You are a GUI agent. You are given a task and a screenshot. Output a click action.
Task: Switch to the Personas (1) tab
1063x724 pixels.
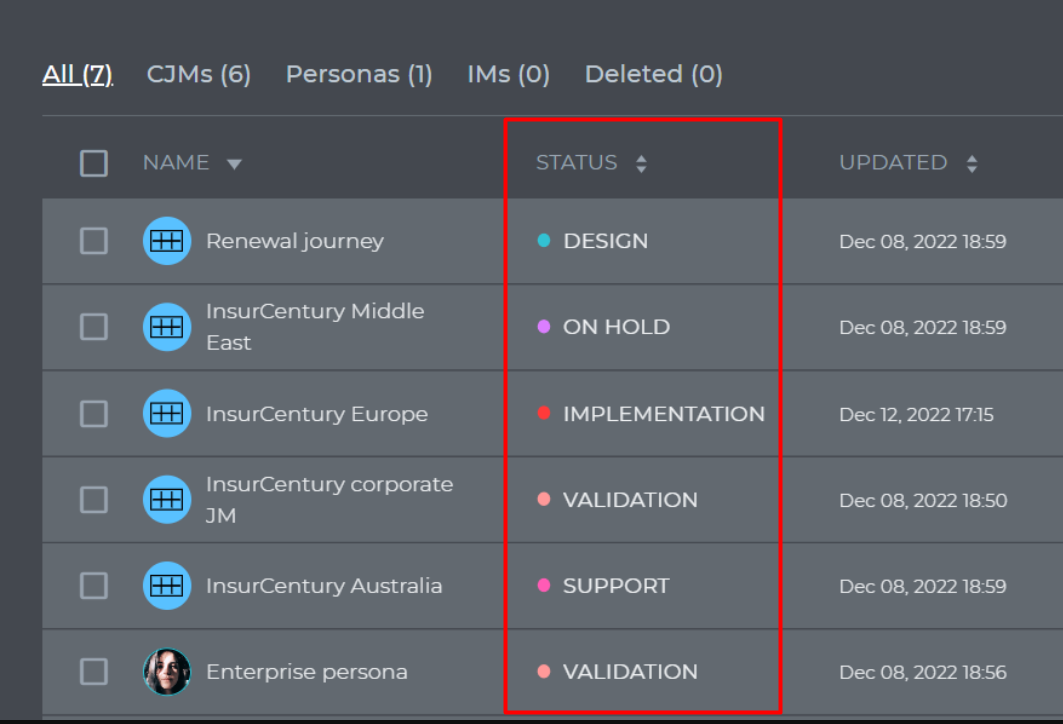pos(359,74)
